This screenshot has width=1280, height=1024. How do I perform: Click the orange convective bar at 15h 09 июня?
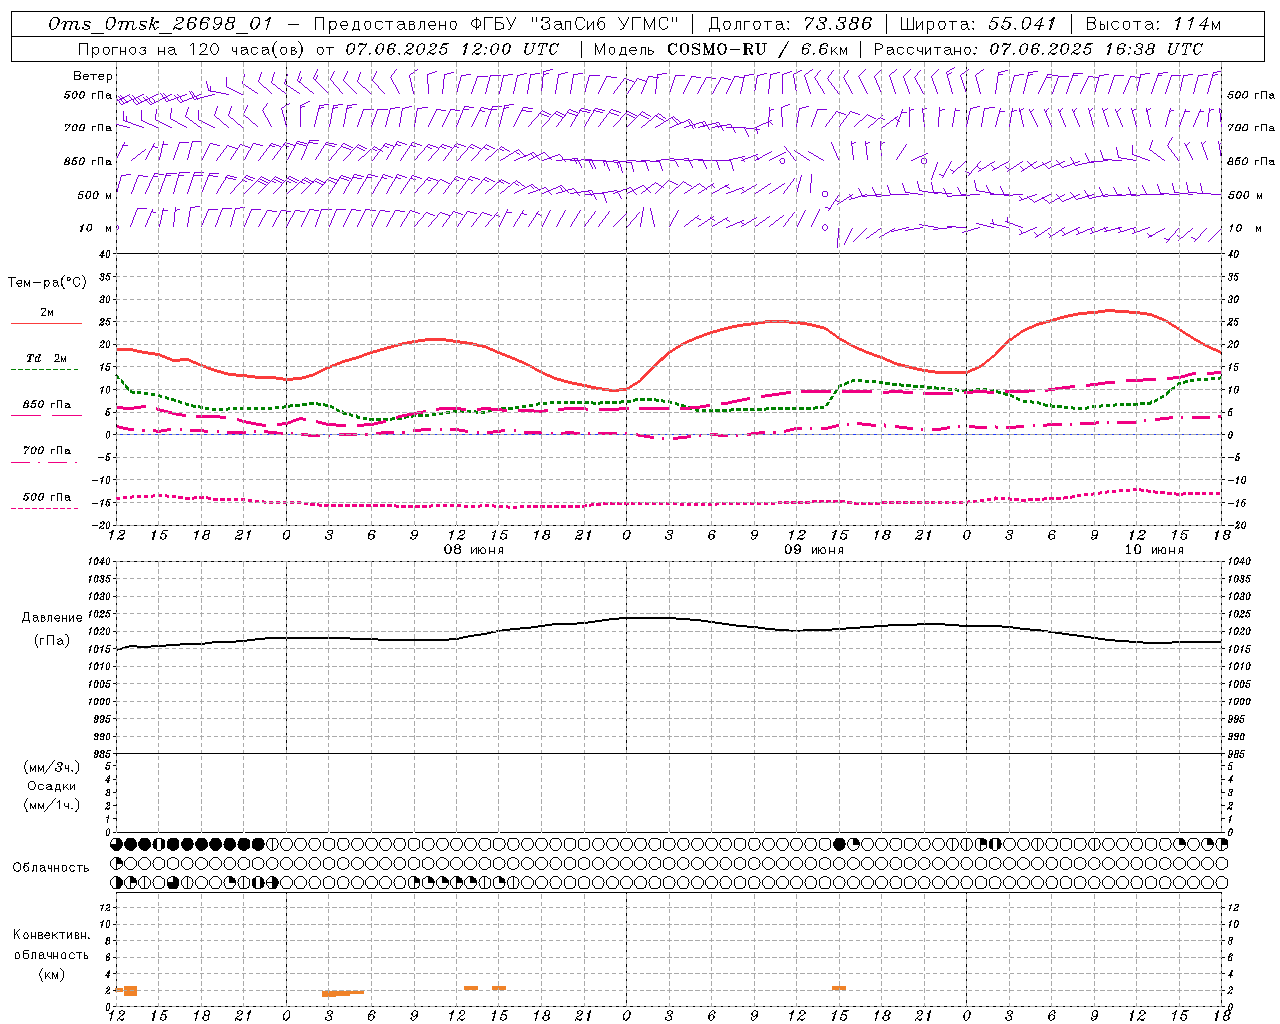[839, 988]
